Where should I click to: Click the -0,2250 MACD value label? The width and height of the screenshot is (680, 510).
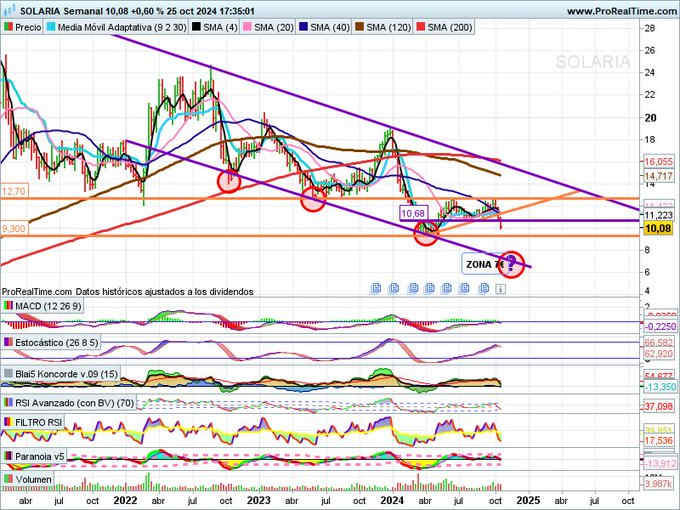[x=659, y=327]
